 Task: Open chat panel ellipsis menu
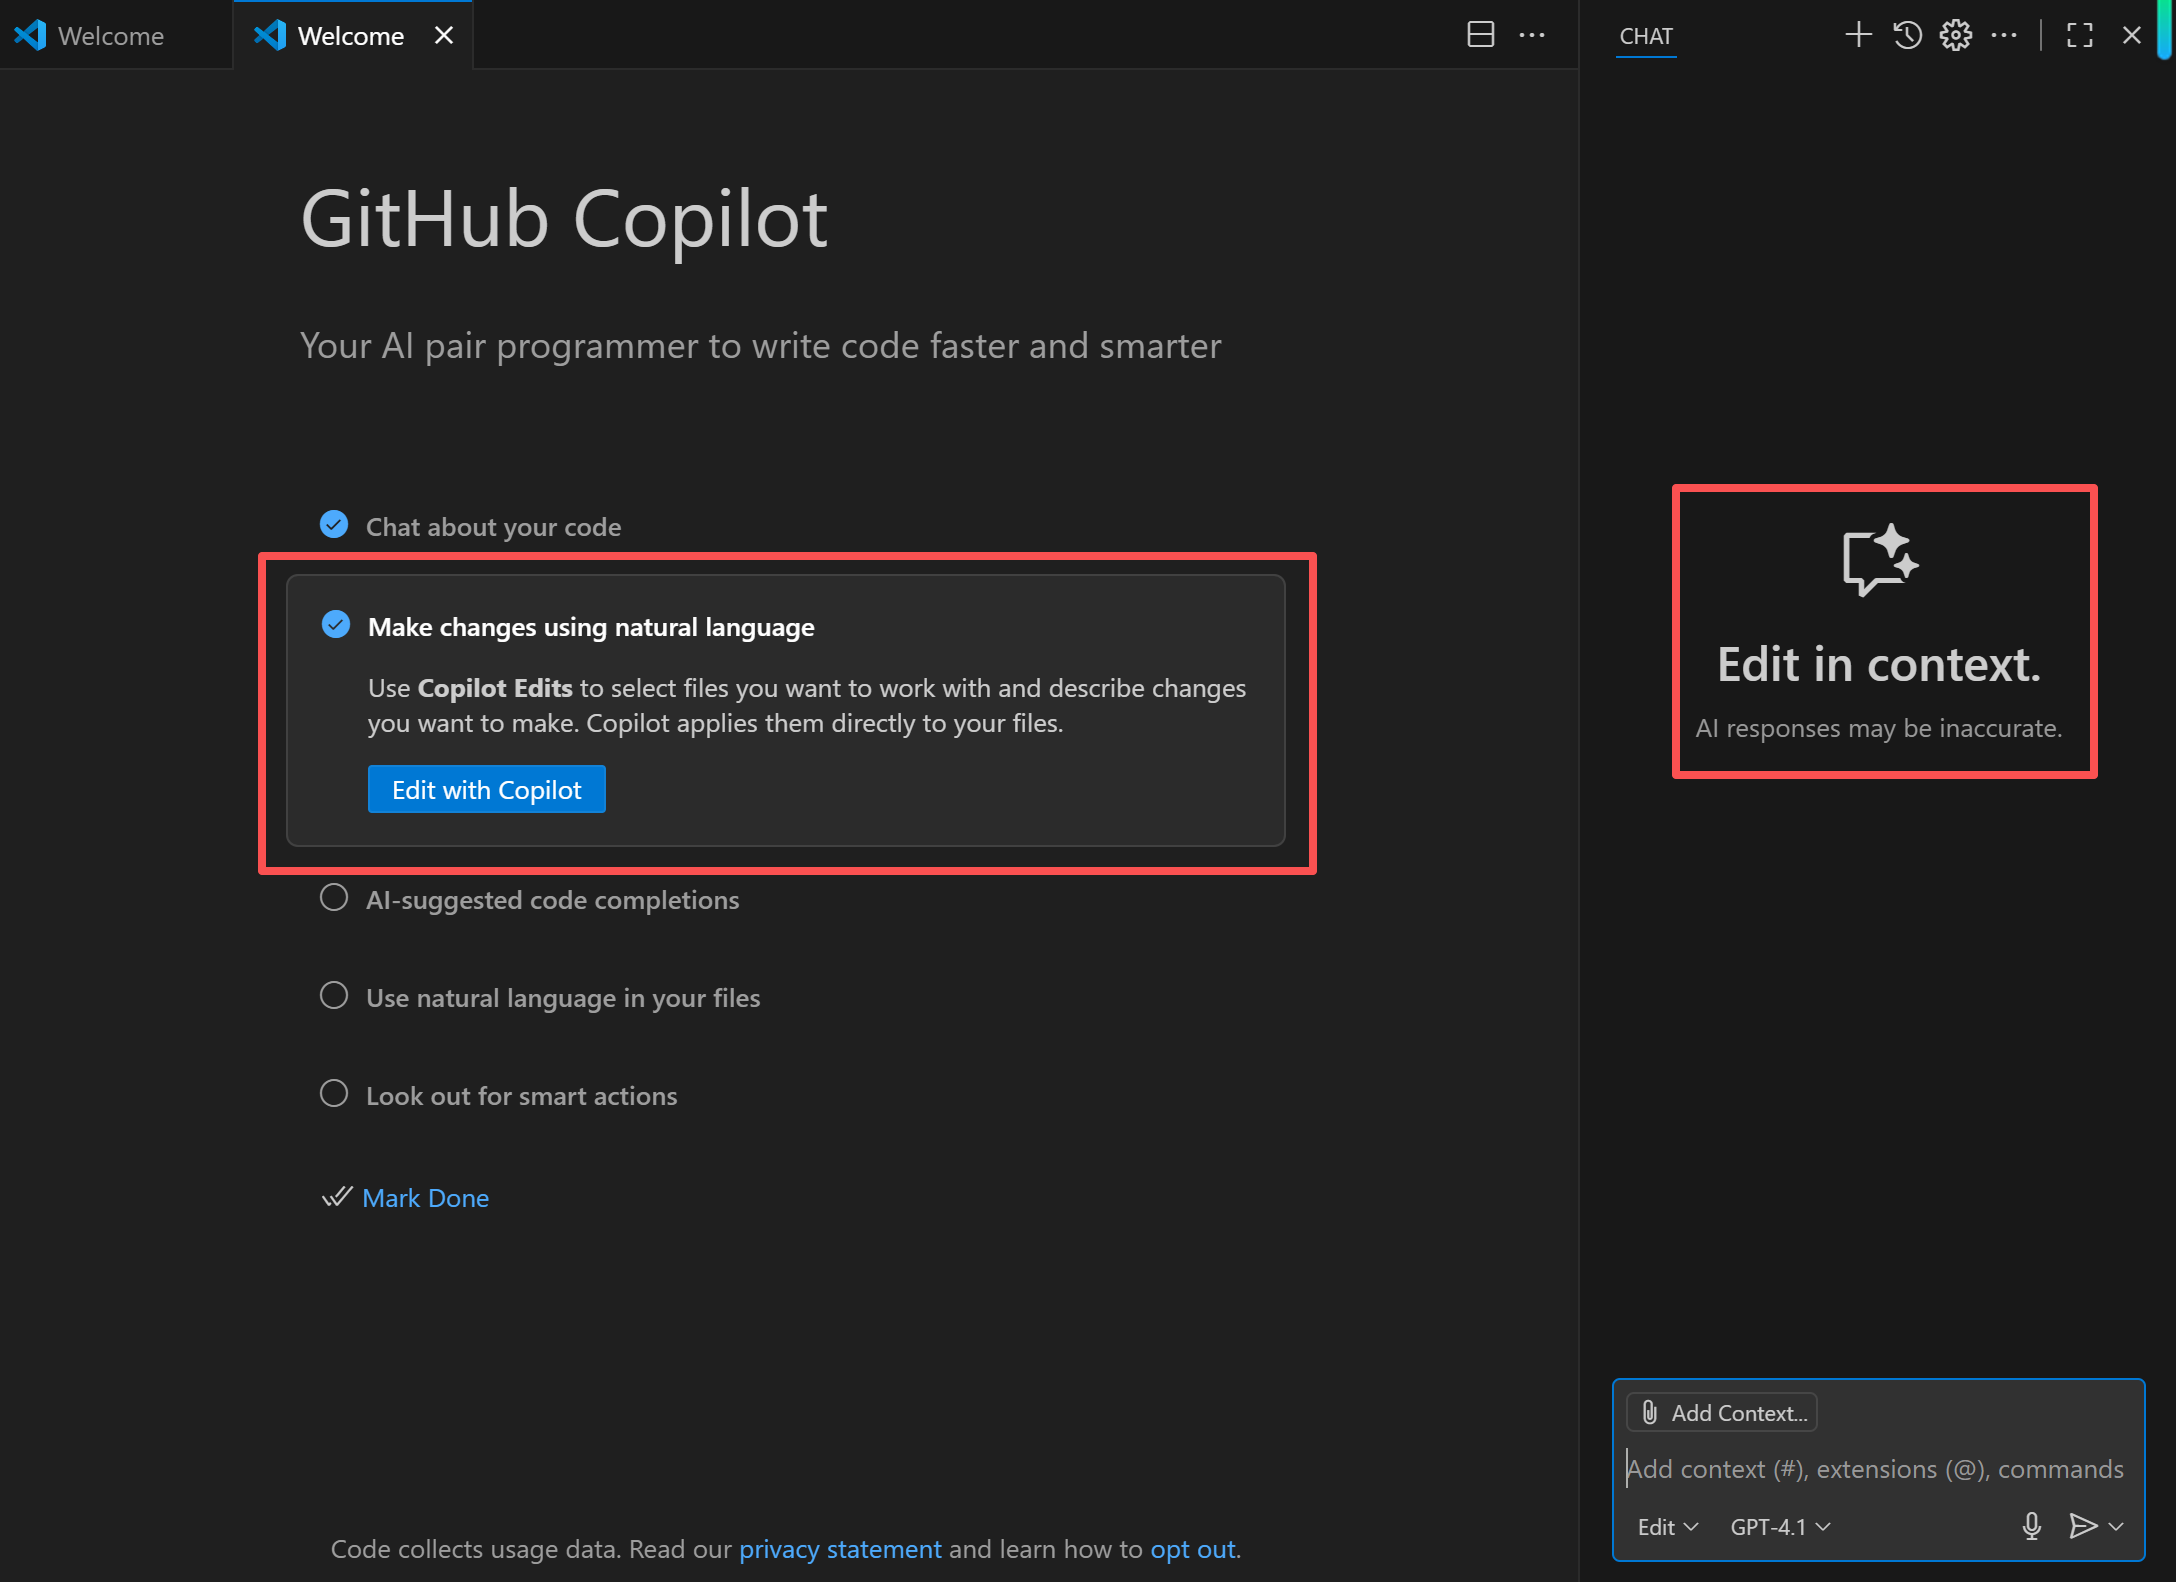(x=2004, y=35)
